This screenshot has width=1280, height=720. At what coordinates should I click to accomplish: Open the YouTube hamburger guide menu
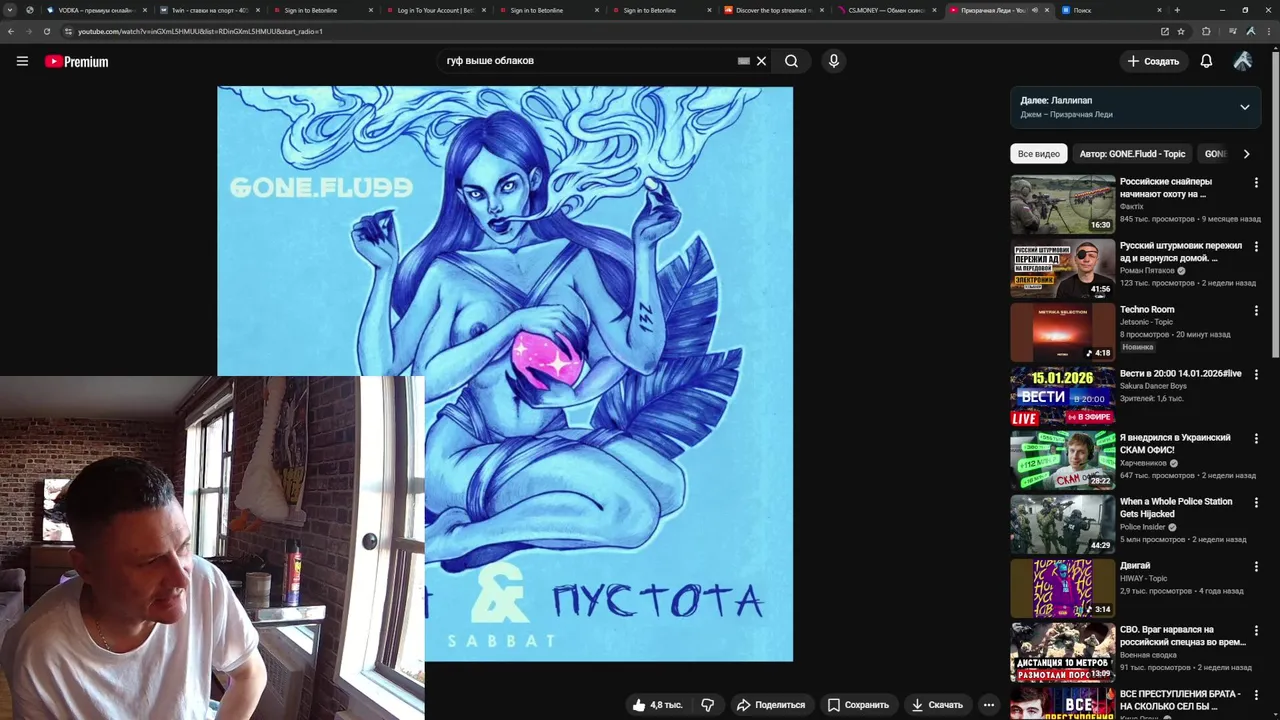tap(22, 61)
